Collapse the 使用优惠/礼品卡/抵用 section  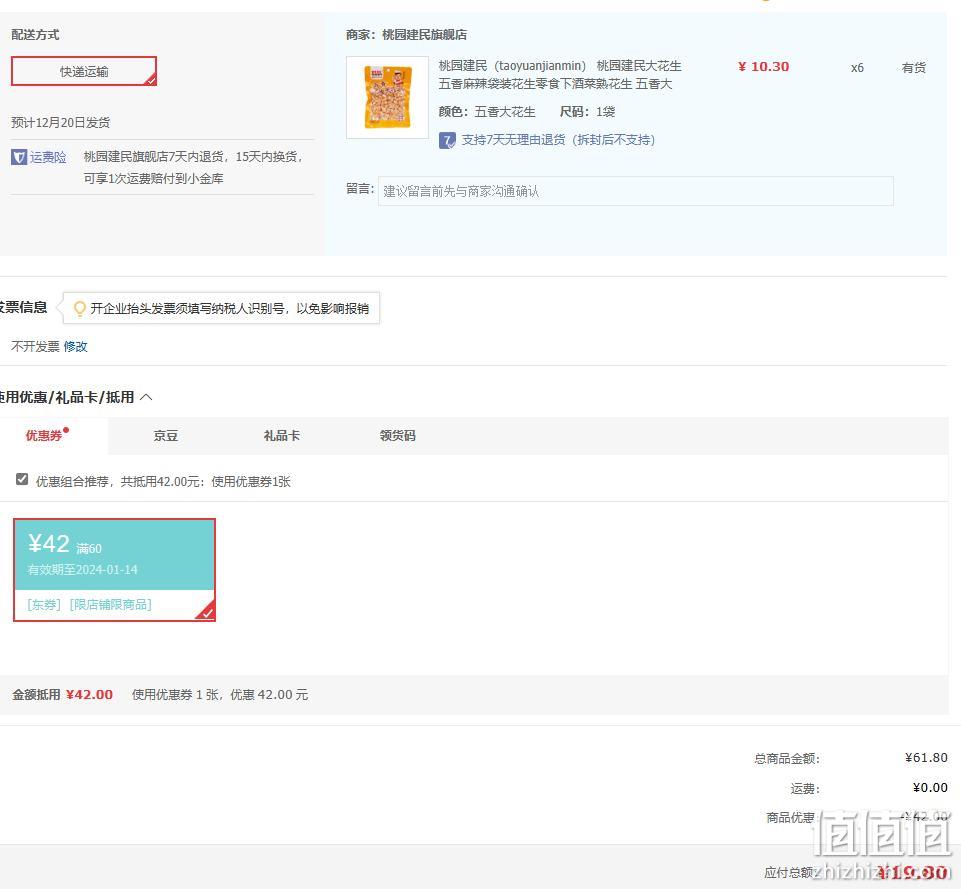coord(146,397)
